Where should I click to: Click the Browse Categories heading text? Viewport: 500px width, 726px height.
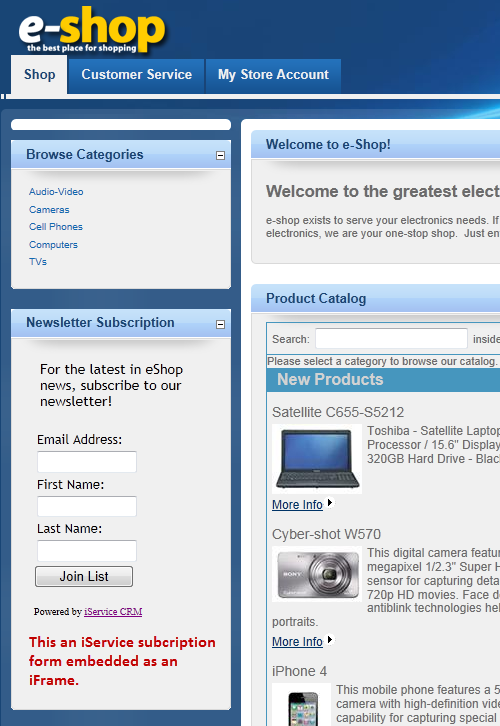85,155
